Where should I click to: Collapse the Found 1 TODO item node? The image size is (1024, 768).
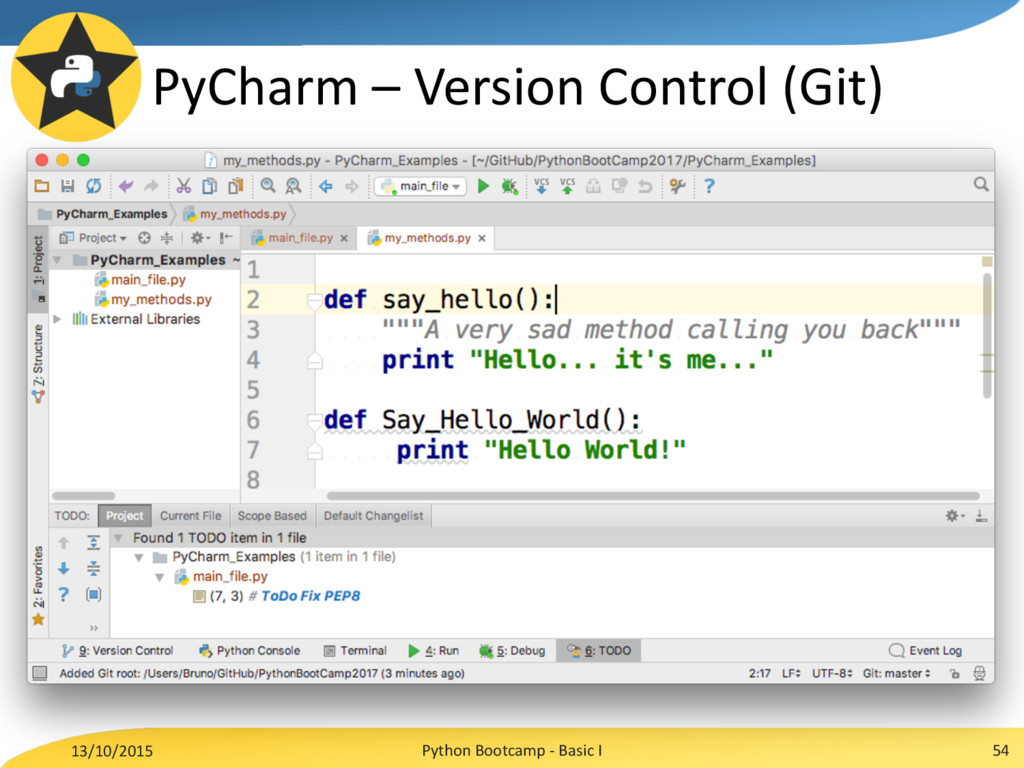(x=118, y=538)
